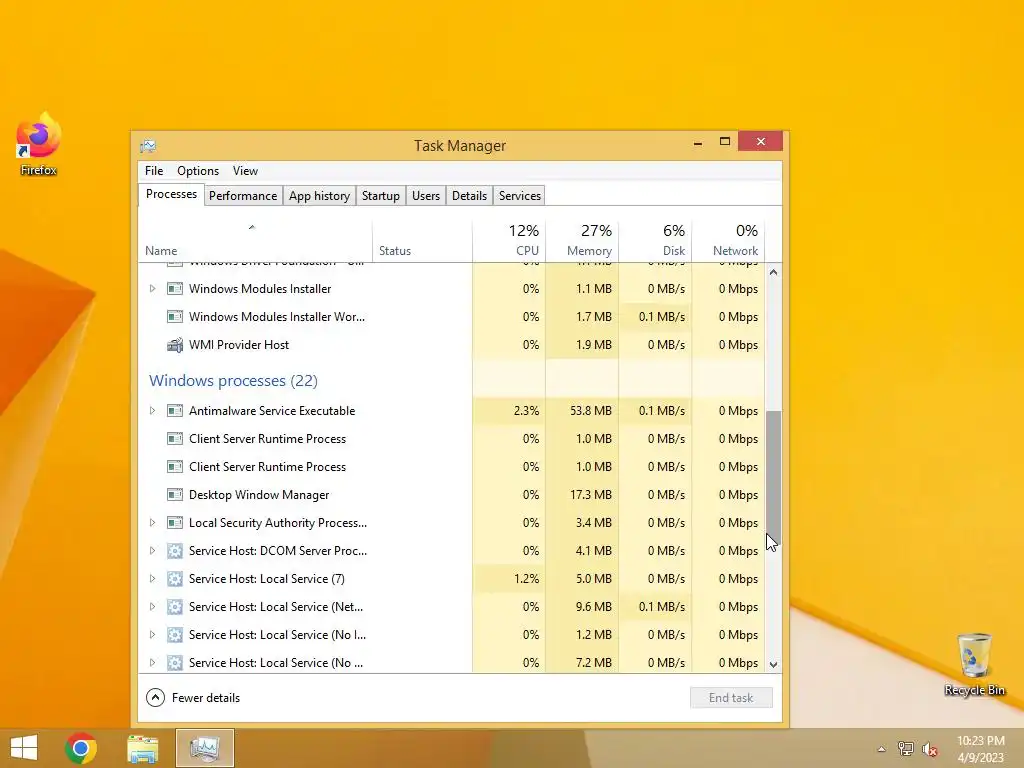This screenshot has width=1024, height=768.
Task: Expand the Windows Modules Installer row
Action: click(152, 289)
